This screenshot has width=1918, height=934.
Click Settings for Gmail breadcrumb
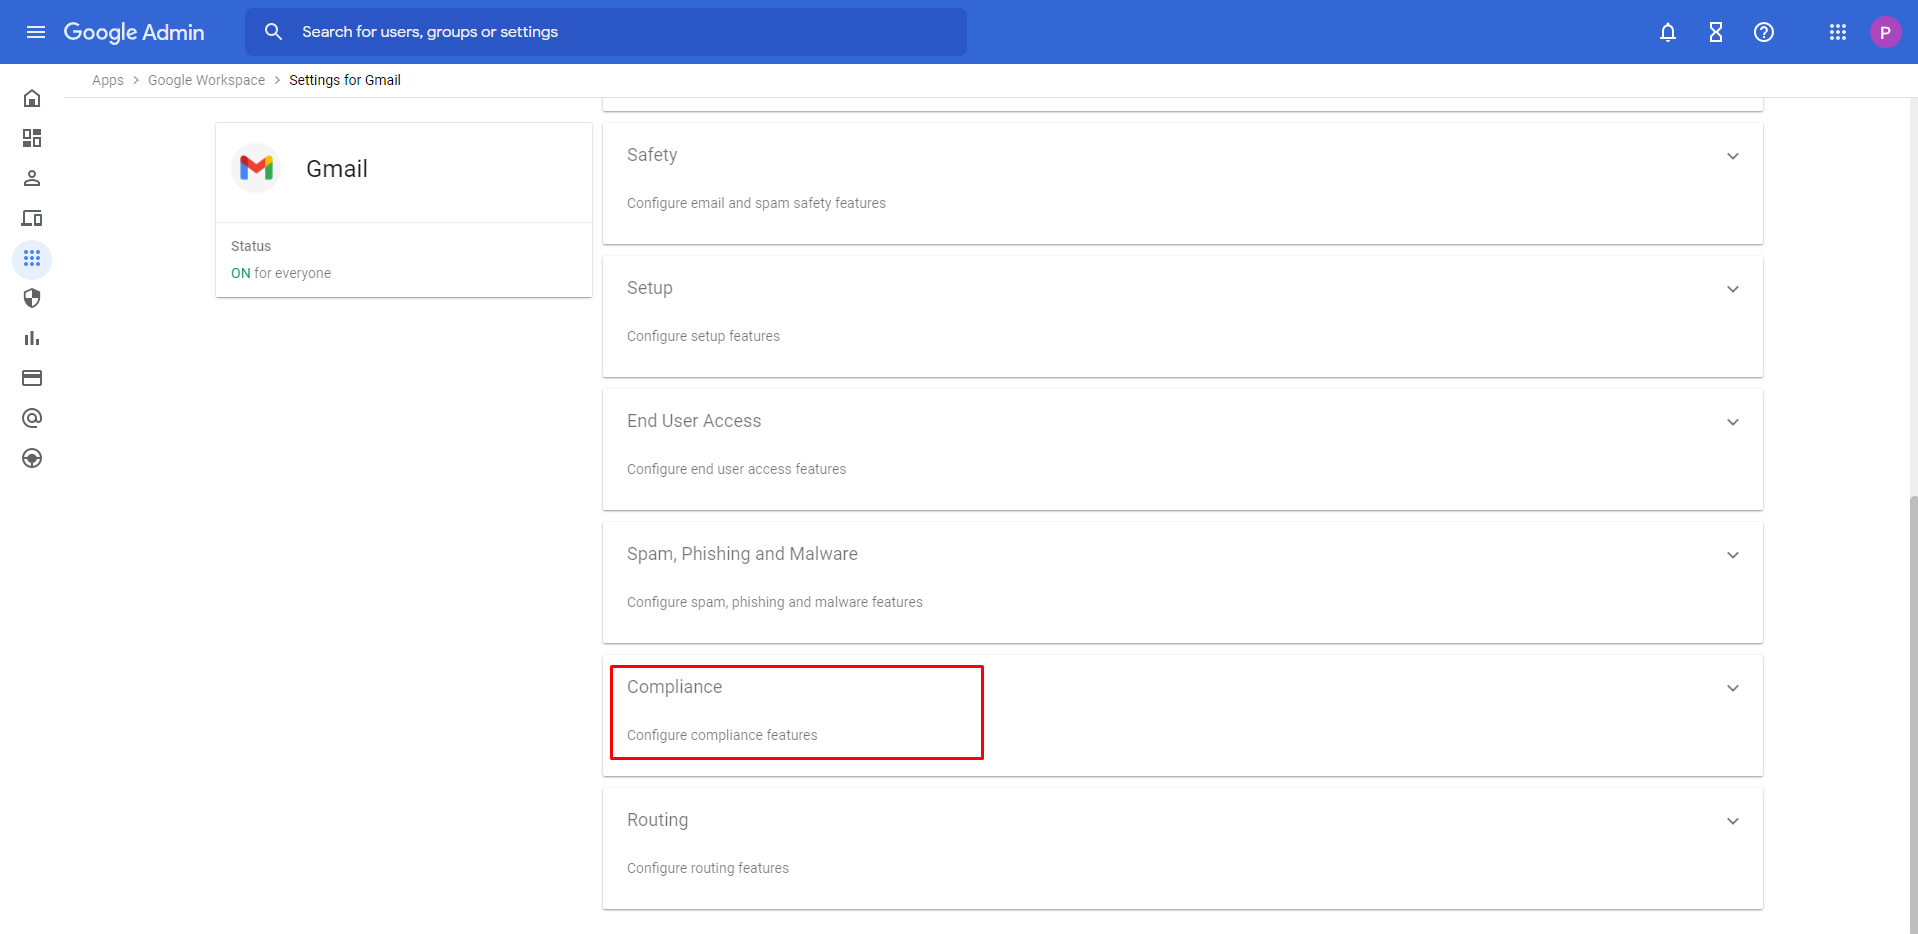[345, 80]
